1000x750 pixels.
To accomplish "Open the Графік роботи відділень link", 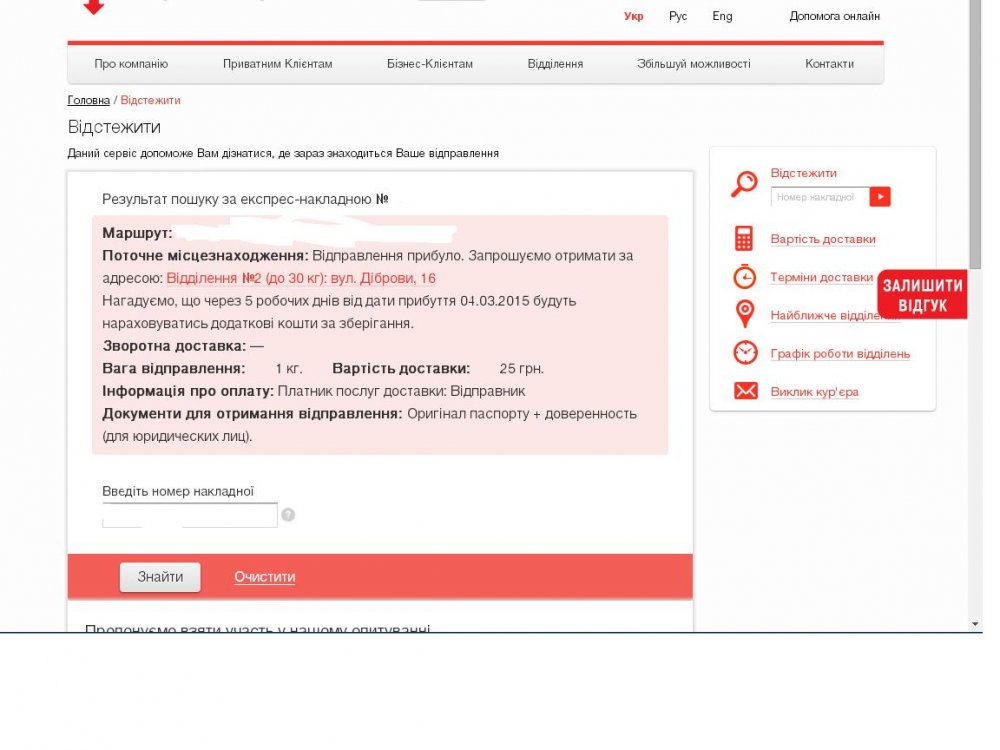I will (840, 353).
